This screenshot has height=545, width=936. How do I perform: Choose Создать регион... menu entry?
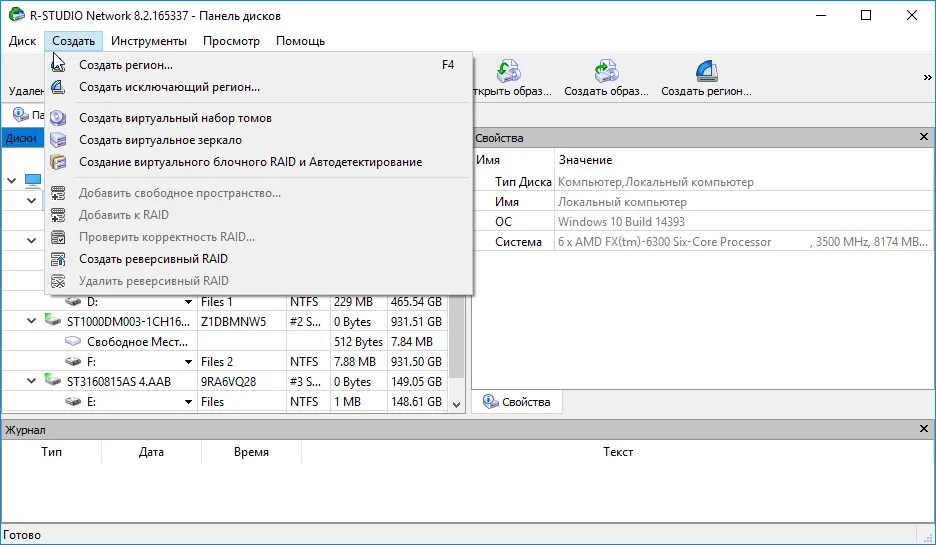point(258,65)
